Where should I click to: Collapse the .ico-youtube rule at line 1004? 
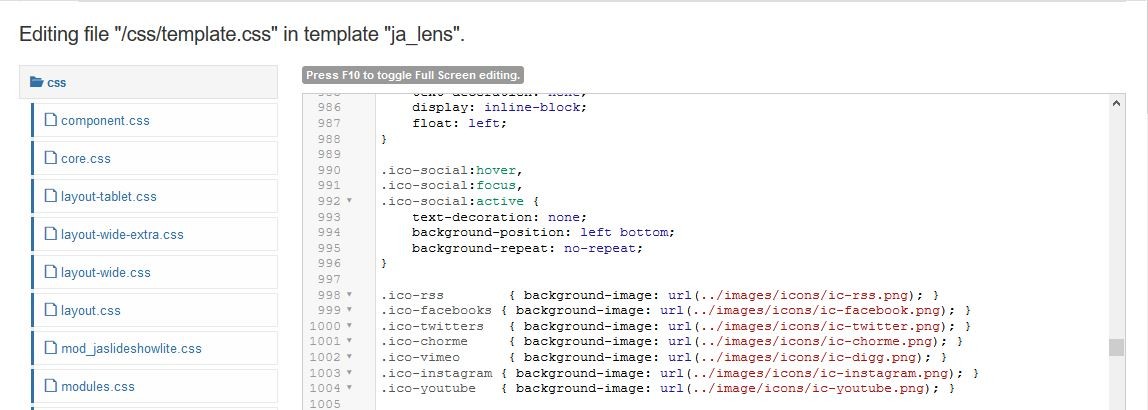[x=349, y=388]
